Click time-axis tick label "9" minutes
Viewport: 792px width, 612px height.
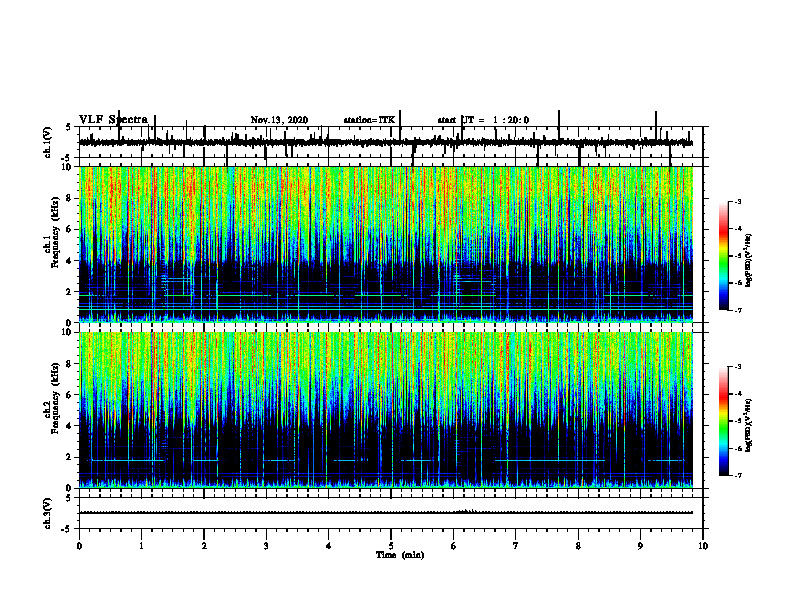(x=640, y=546)
